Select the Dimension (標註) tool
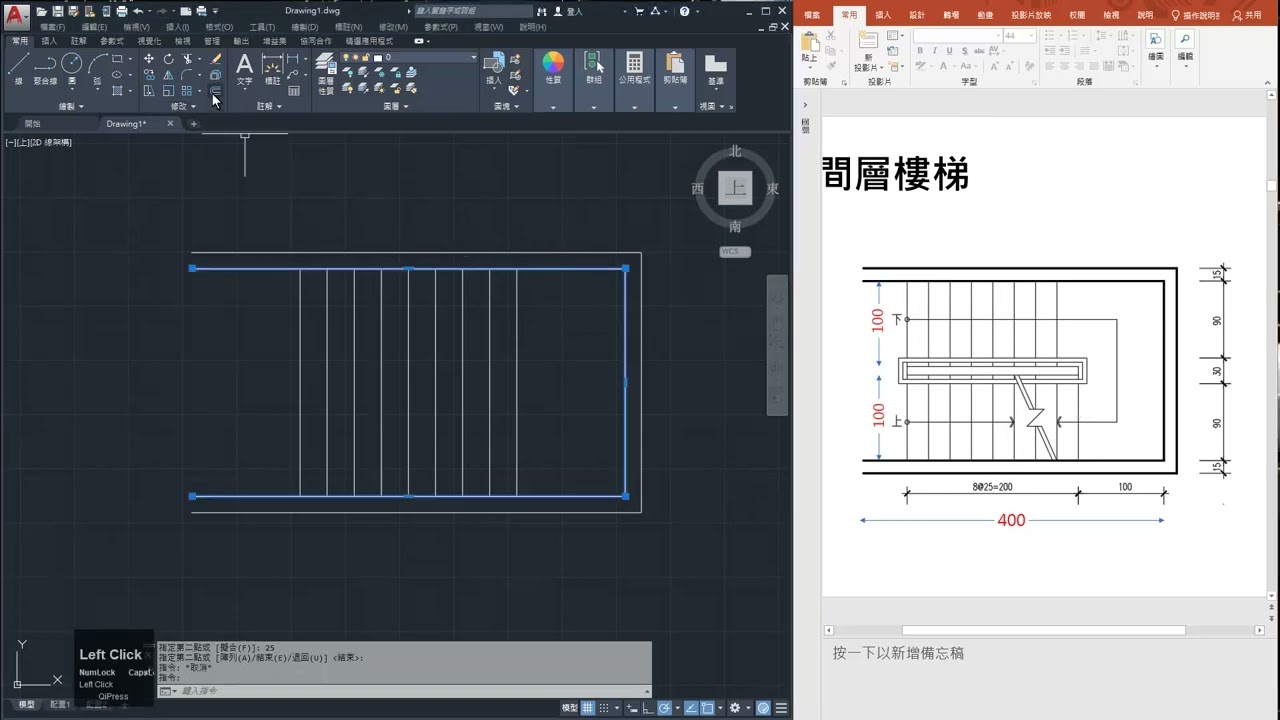This screenshot has width=1280, height=720. [272, 68]
